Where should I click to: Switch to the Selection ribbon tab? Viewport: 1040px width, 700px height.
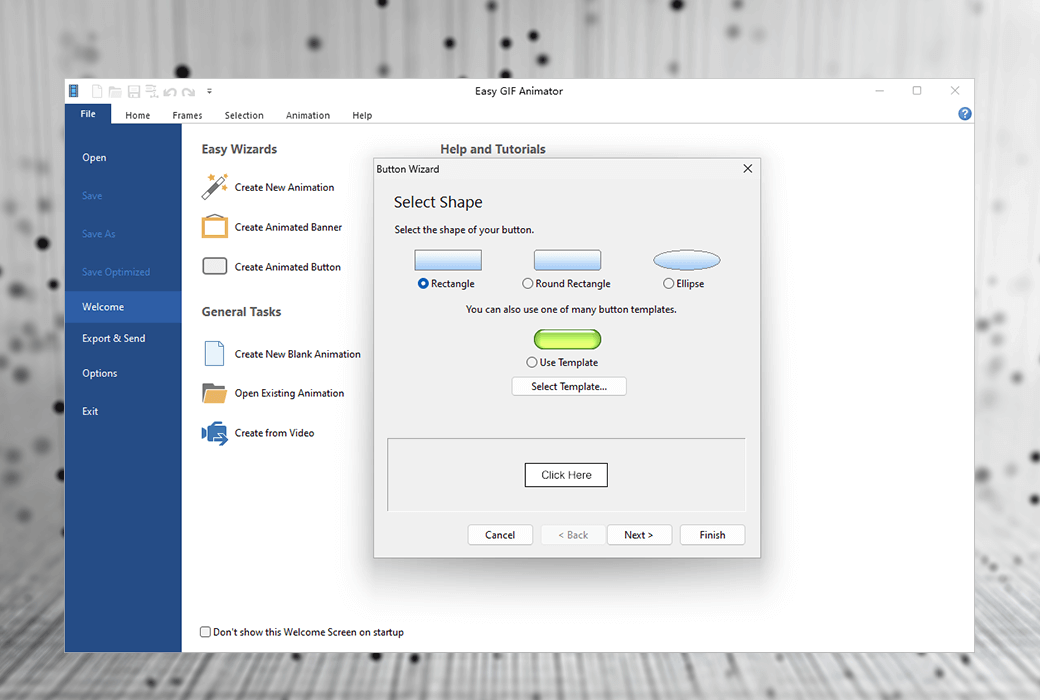click(244, 115)
